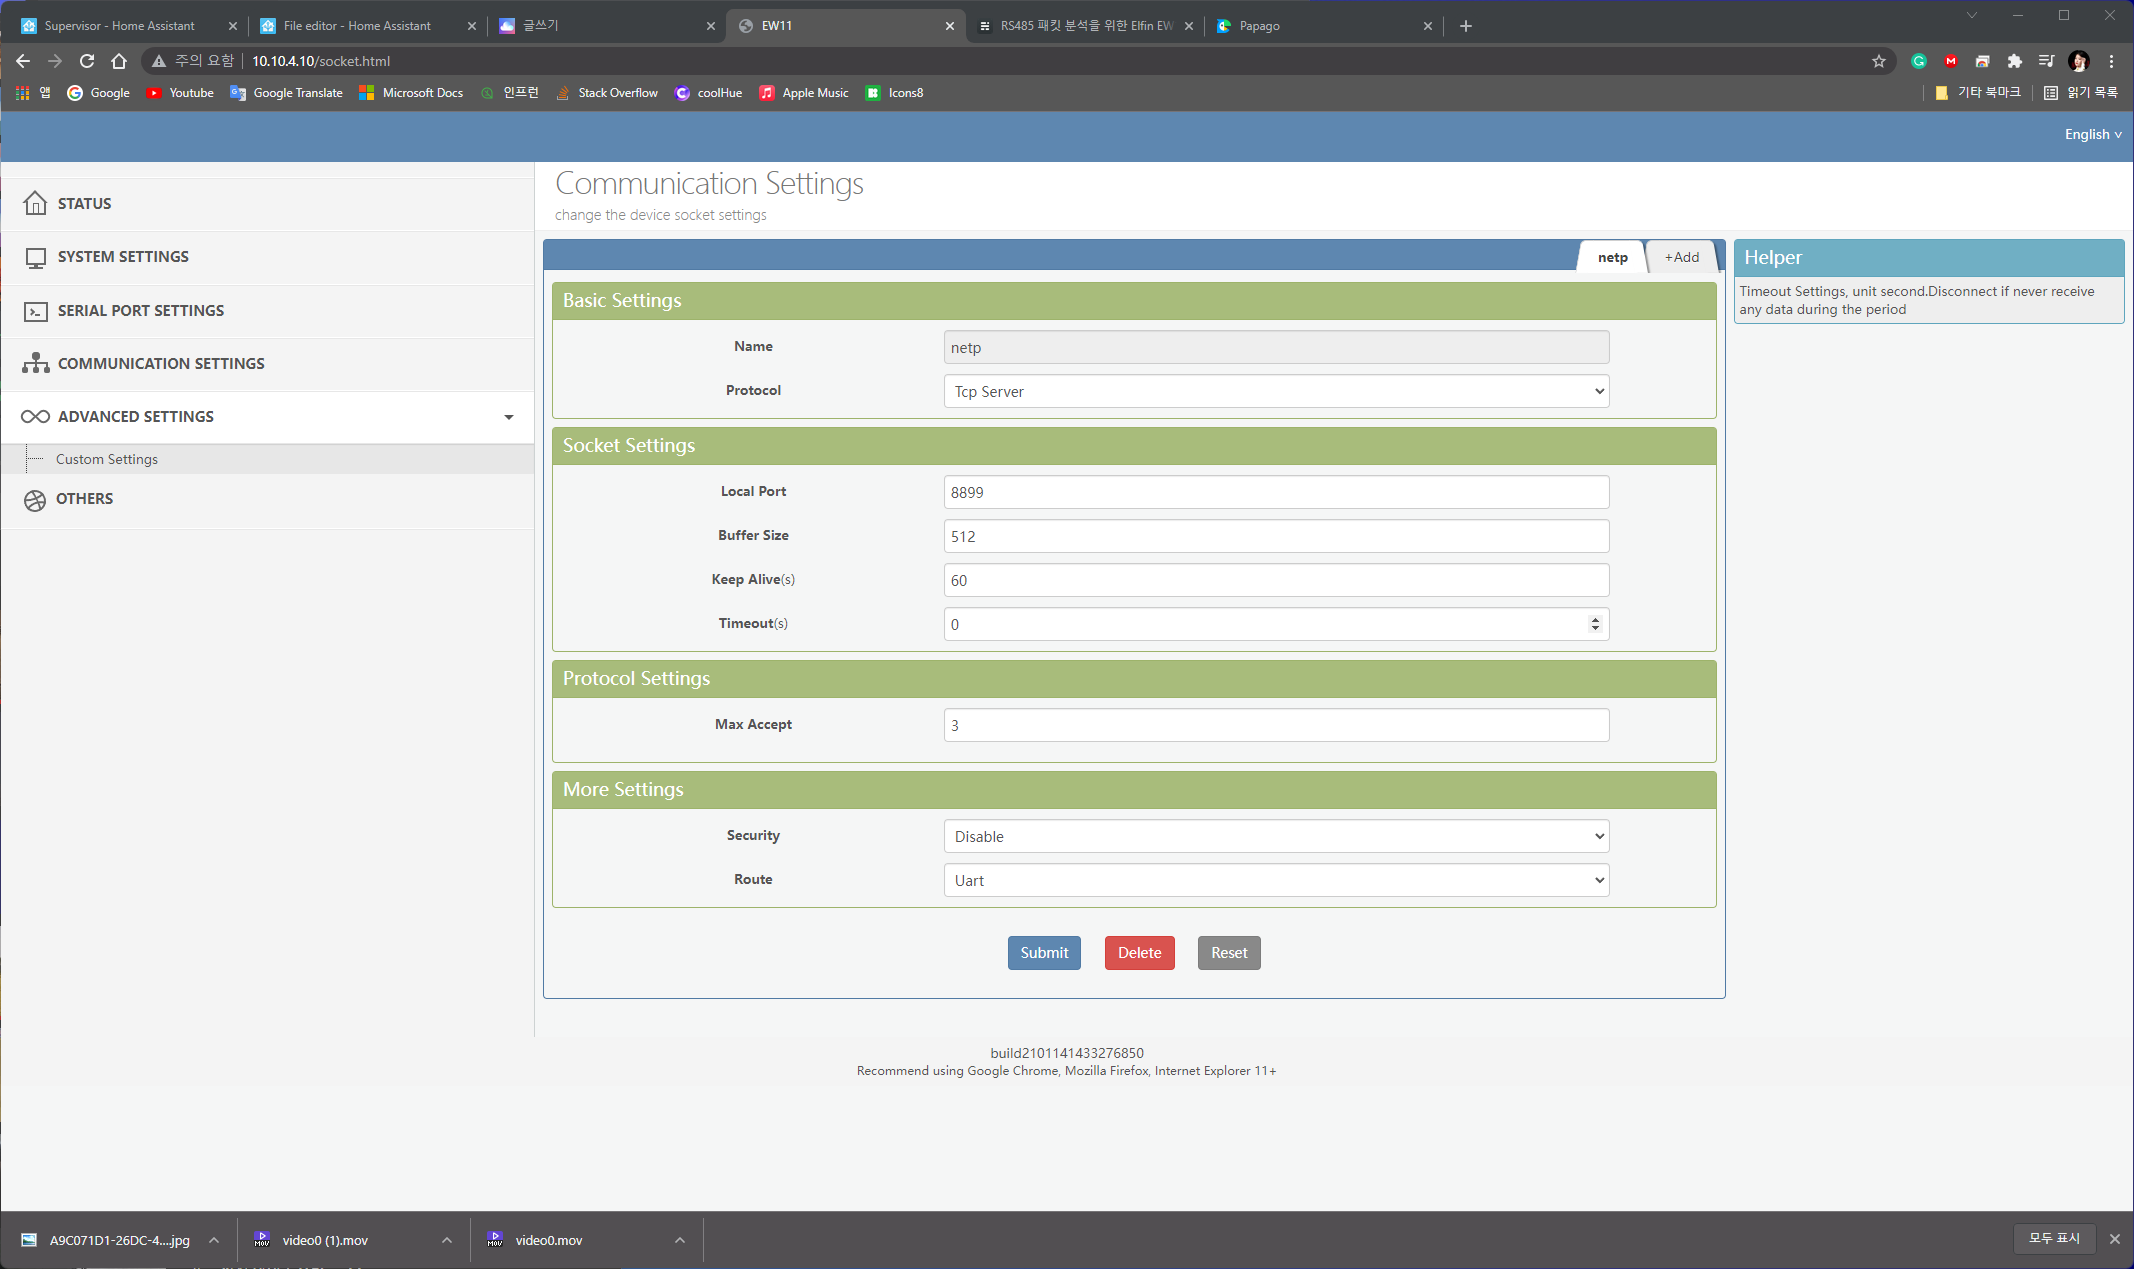Reload the page with the refresh icon

[x=87, y=61]
